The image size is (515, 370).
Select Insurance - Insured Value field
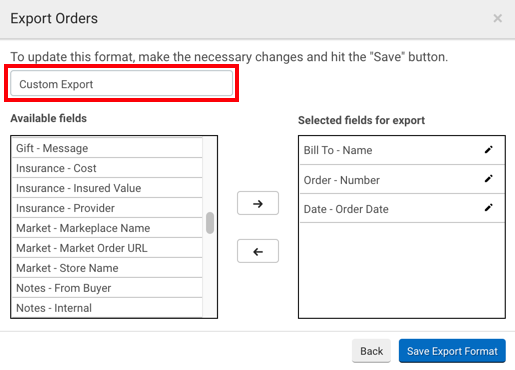click(x=107, y=188)
